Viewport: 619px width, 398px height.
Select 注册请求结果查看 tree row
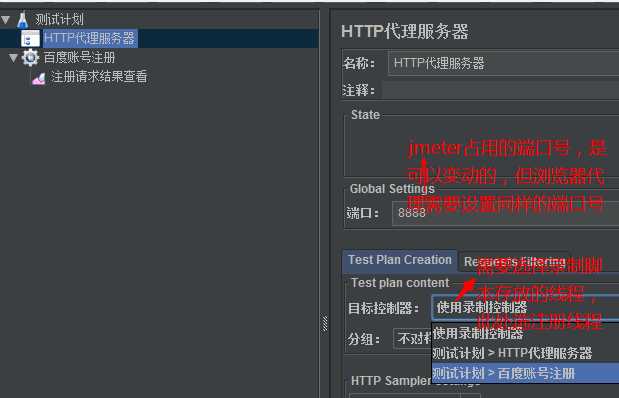click(x=99, y=77)
